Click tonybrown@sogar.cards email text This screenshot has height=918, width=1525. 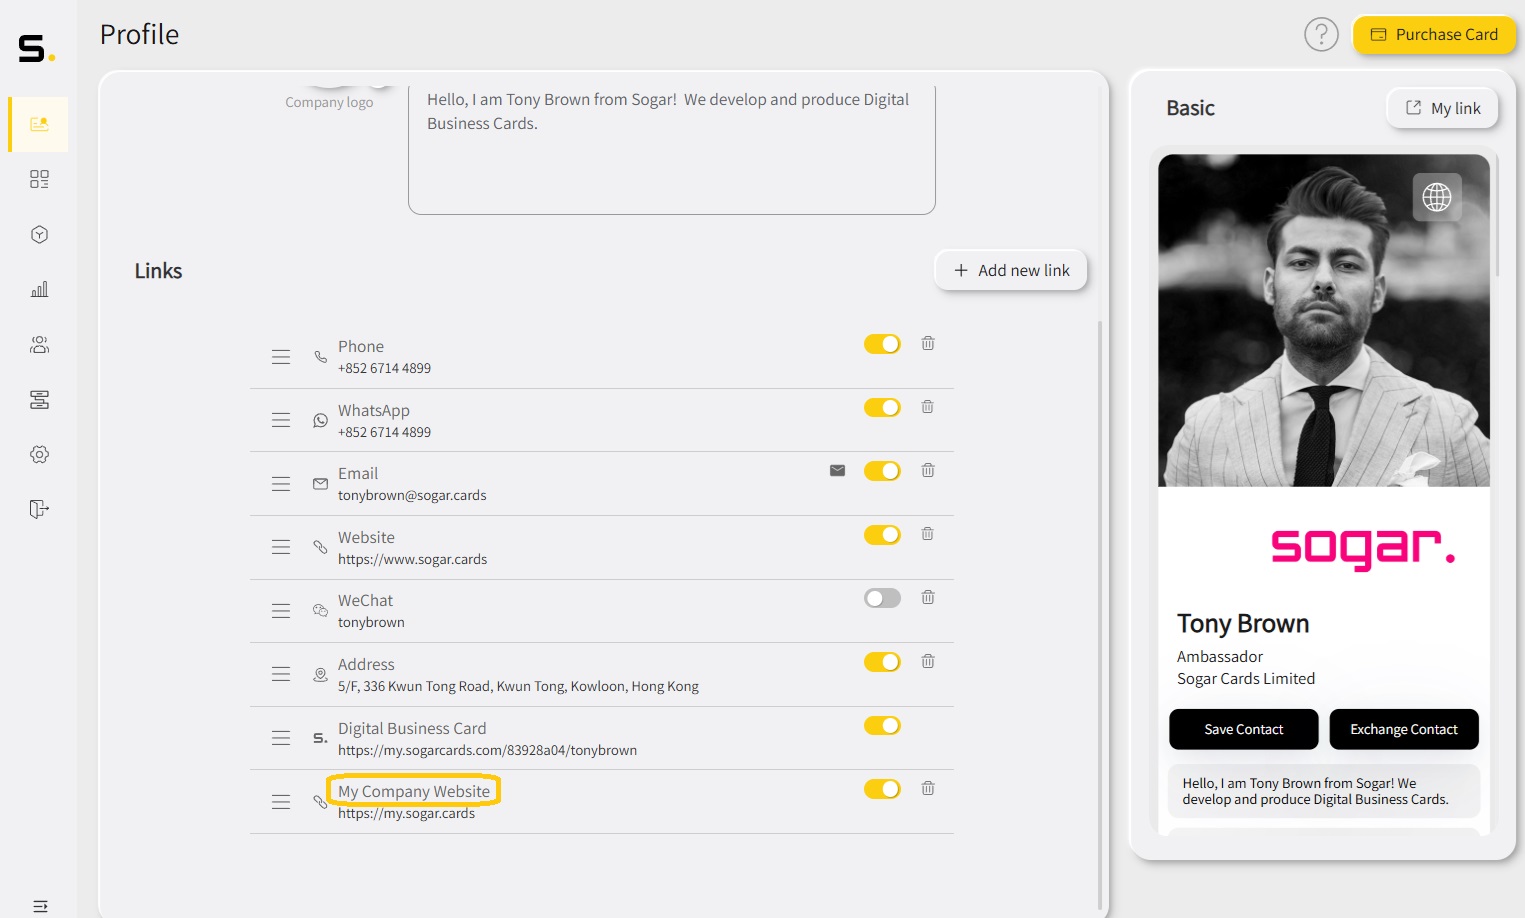point(412,495)
